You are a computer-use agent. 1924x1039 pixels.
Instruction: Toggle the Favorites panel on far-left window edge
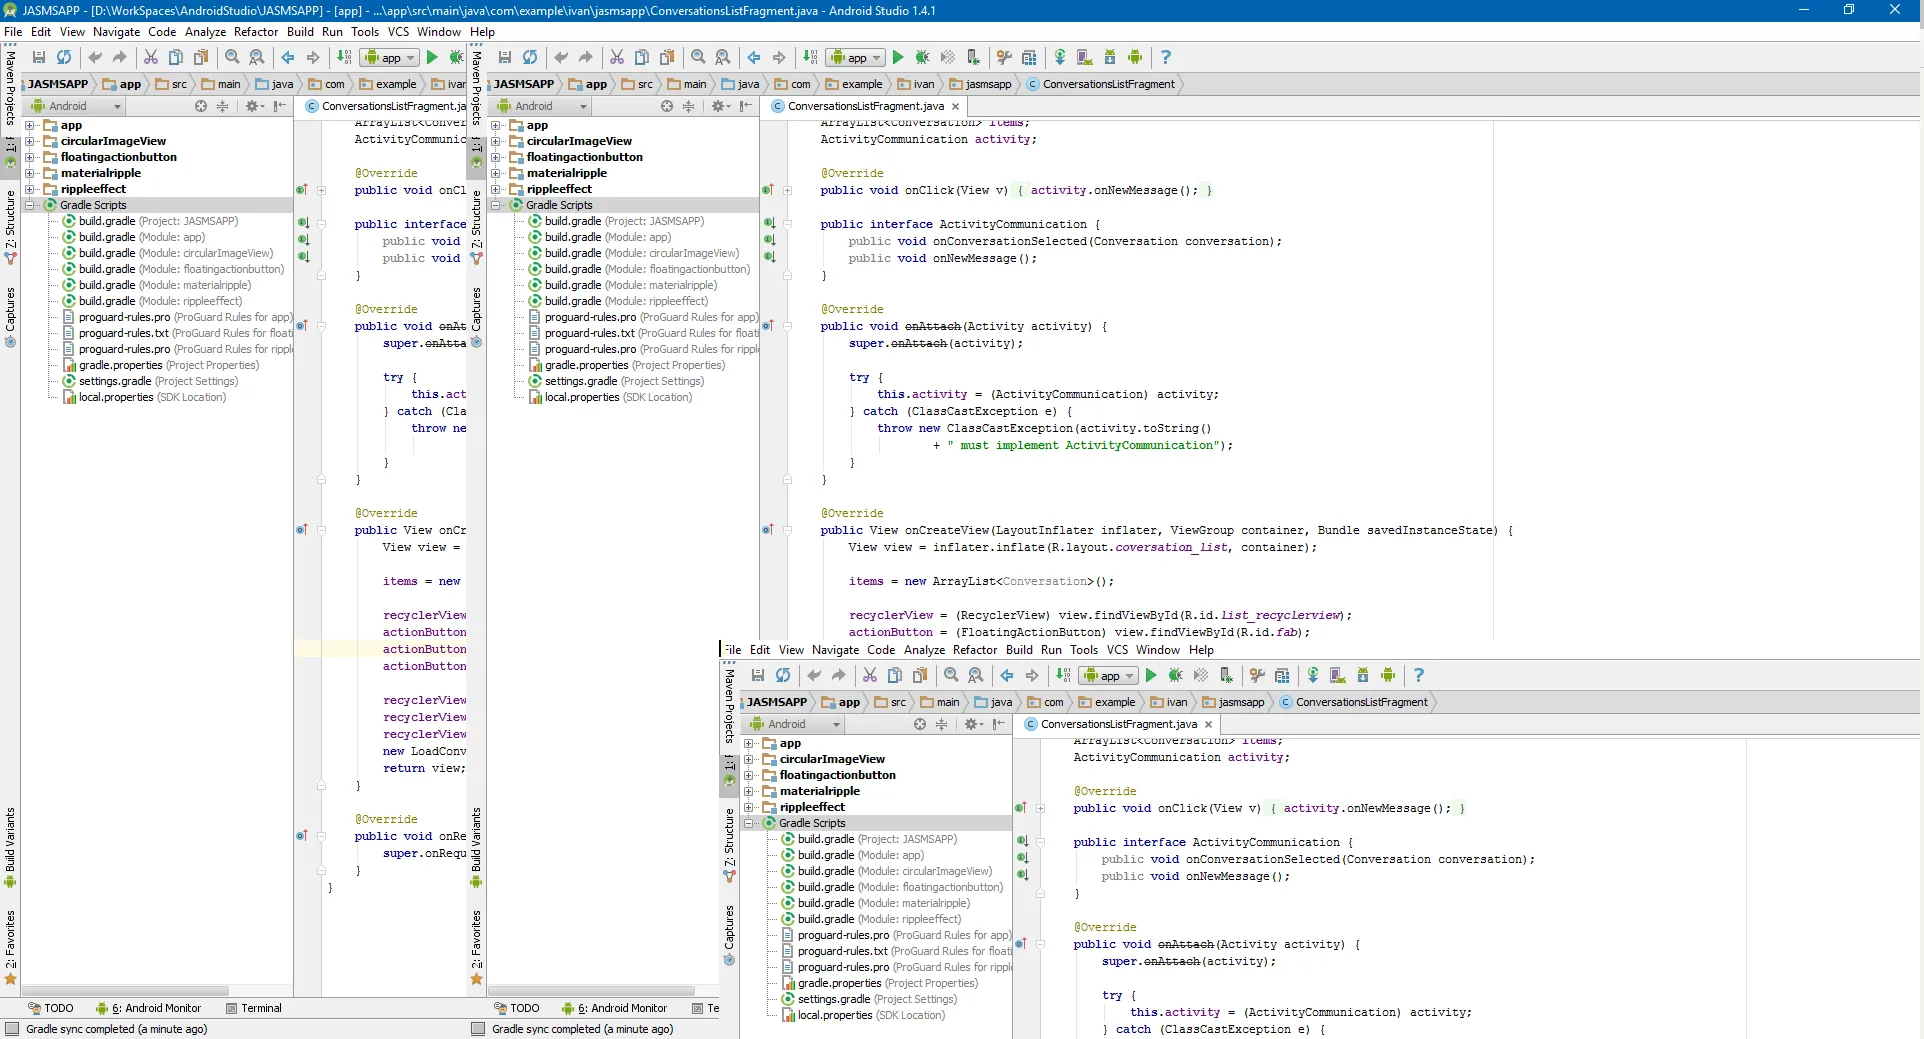coord(10,945)
